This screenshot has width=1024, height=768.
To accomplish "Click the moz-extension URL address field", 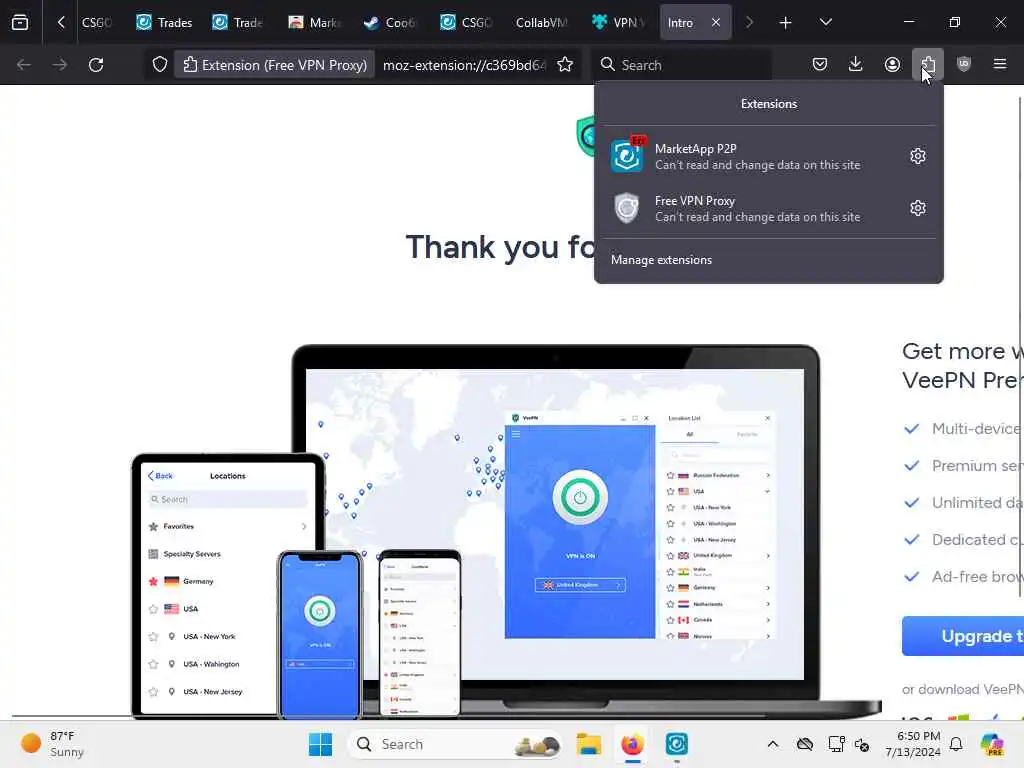I will (464, 65).
